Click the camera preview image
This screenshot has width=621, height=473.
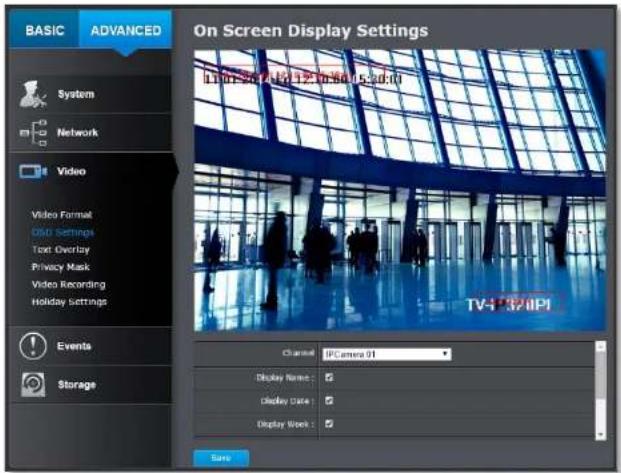point(400,190)
